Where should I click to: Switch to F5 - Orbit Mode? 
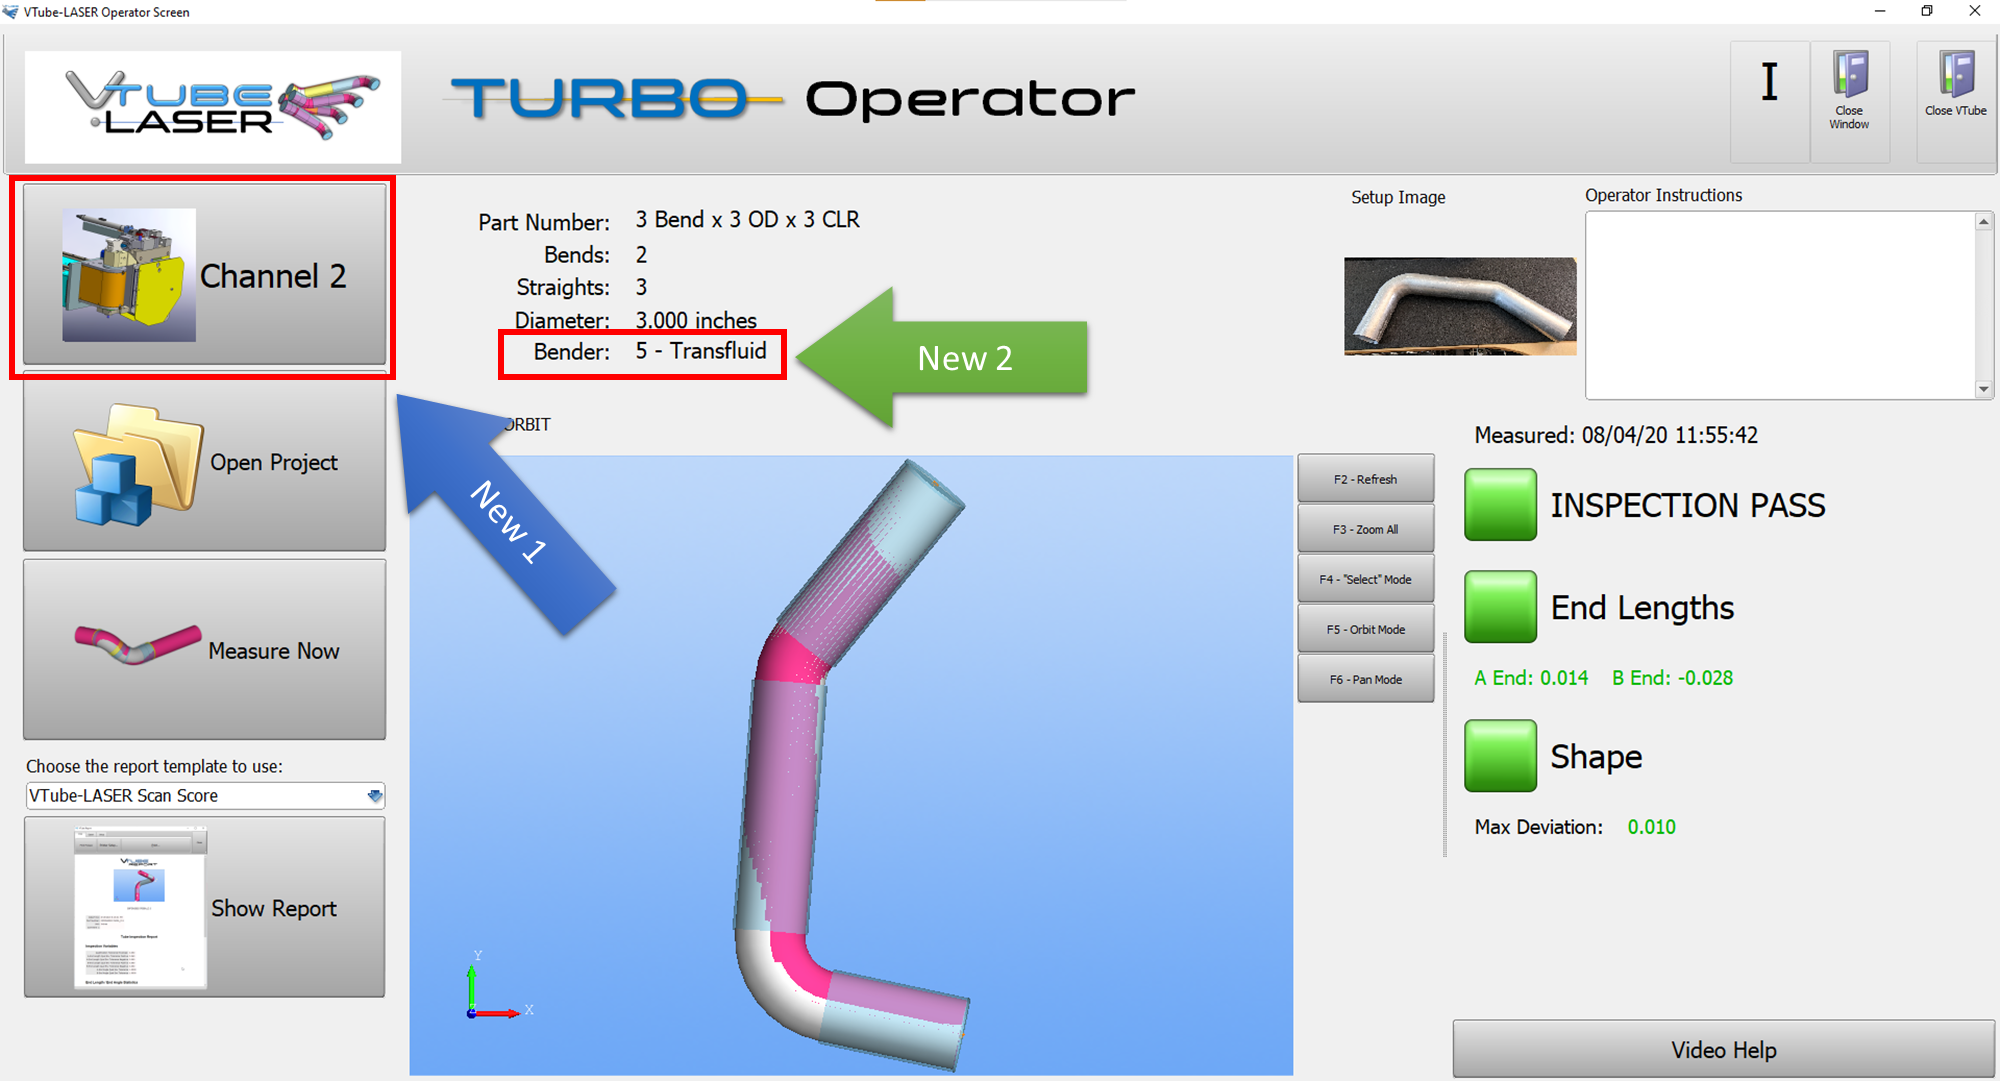coord(1365,629)
